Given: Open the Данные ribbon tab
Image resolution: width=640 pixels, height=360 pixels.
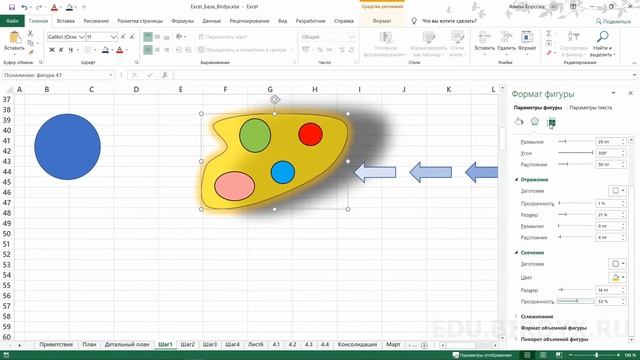Looking at the screenshot, I should 211,21.
